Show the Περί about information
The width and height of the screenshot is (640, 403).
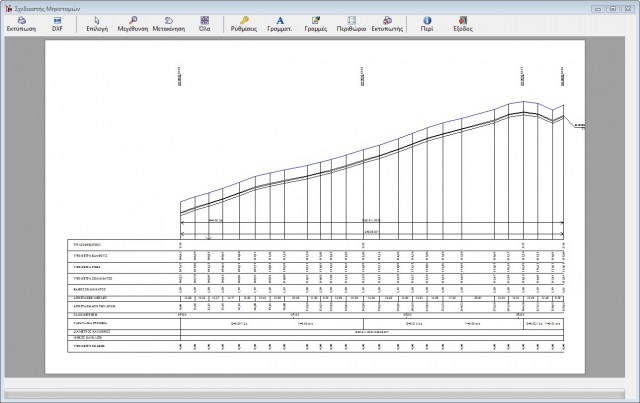427,22
